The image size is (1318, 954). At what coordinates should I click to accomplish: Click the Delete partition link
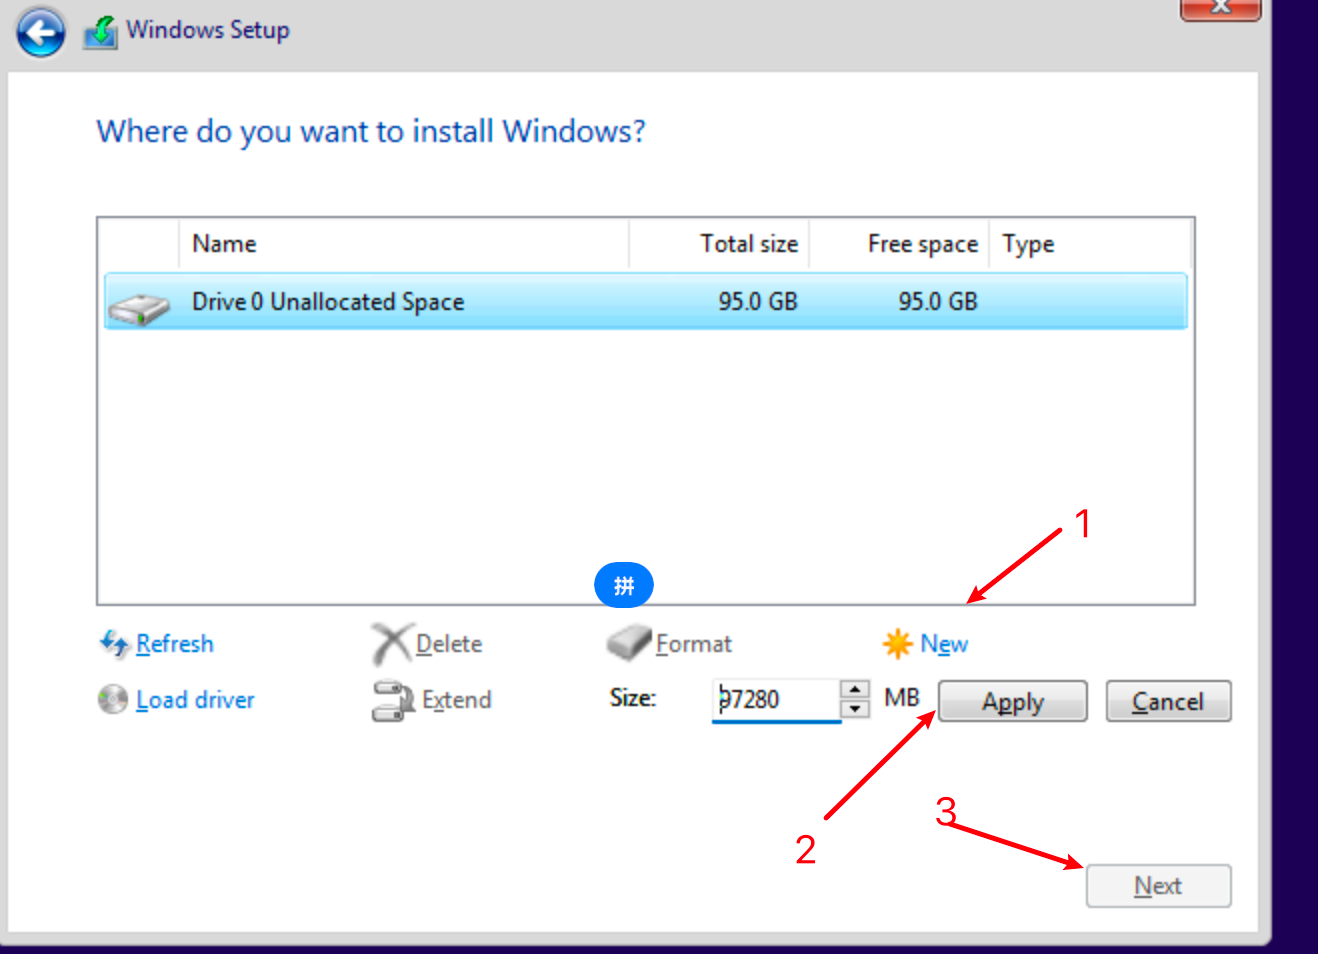(449, 644)
